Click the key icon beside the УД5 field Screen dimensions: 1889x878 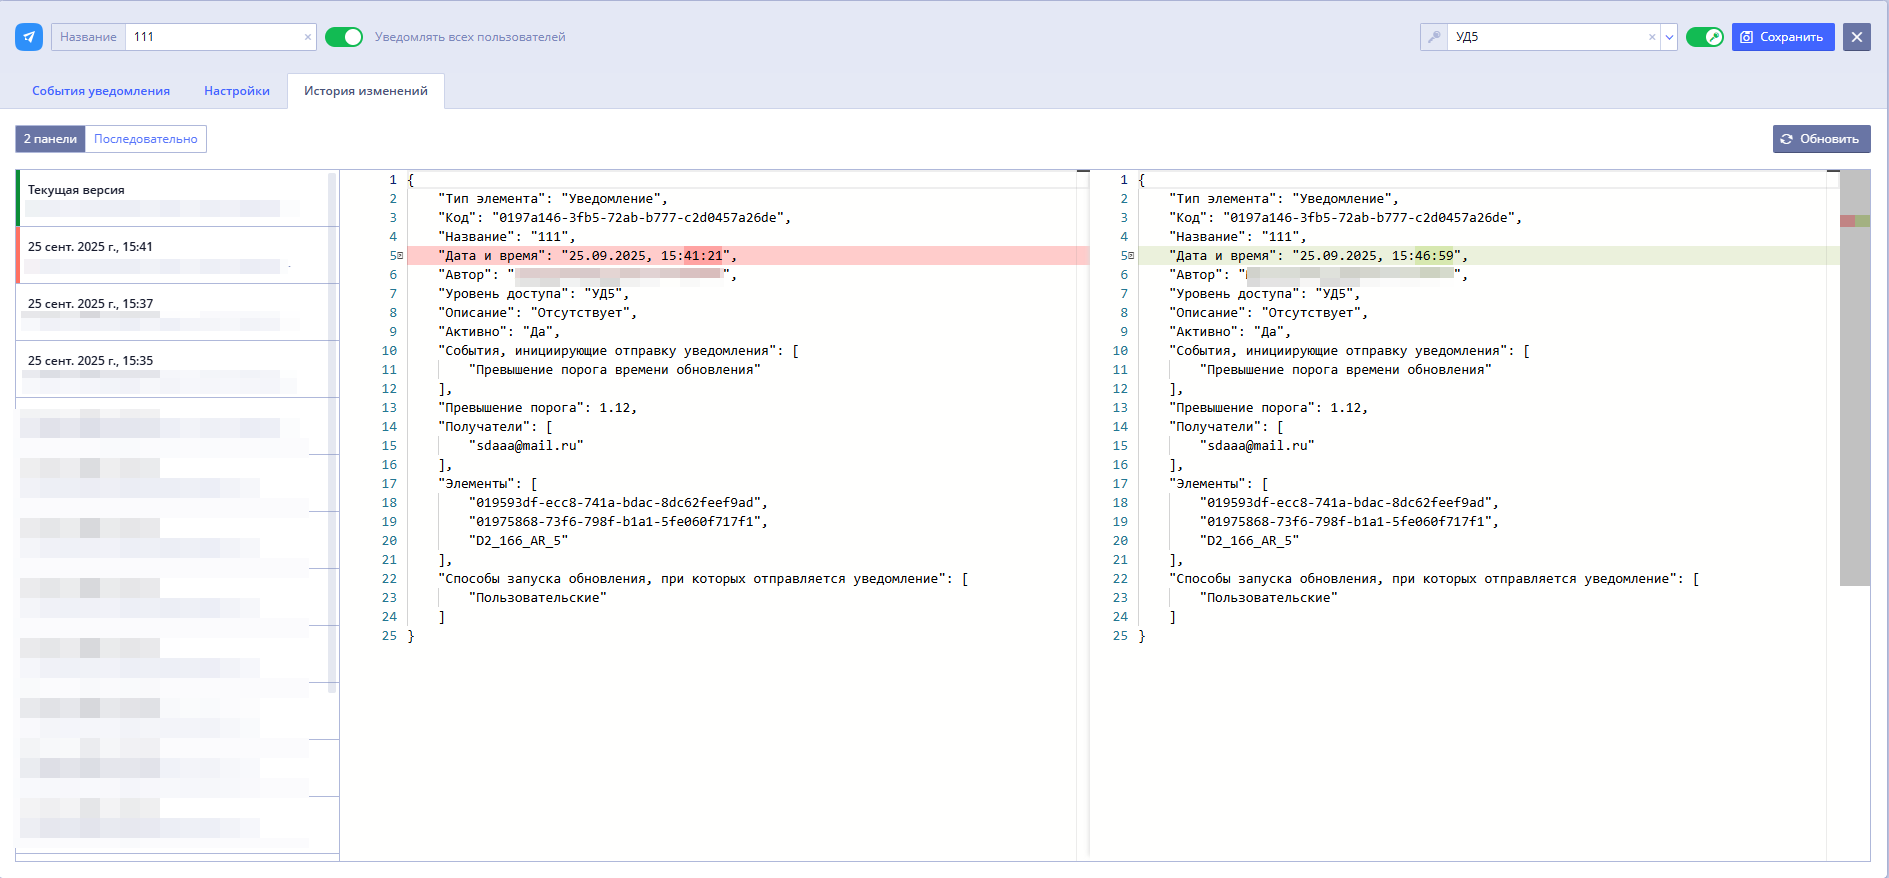coord(1434,37)
